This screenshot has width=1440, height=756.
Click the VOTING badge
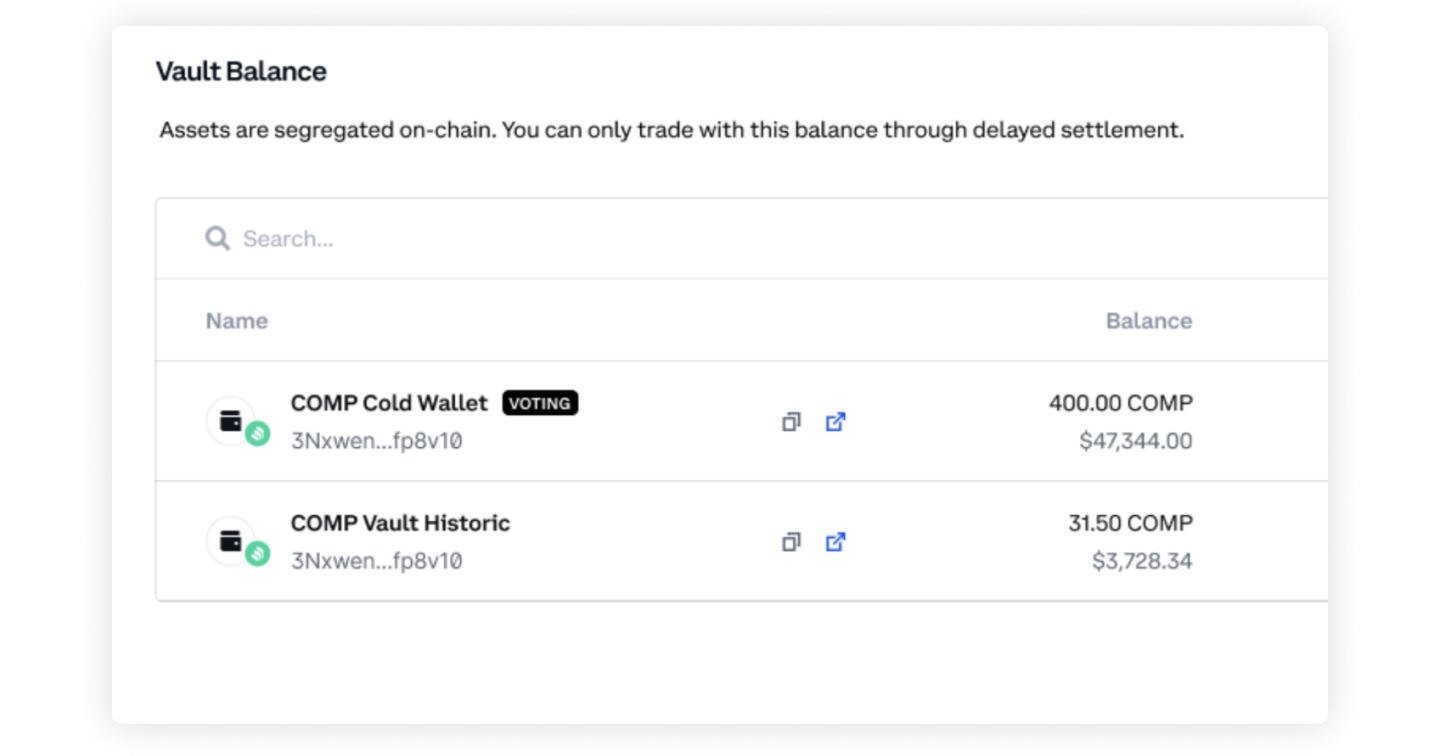(540, 403)
